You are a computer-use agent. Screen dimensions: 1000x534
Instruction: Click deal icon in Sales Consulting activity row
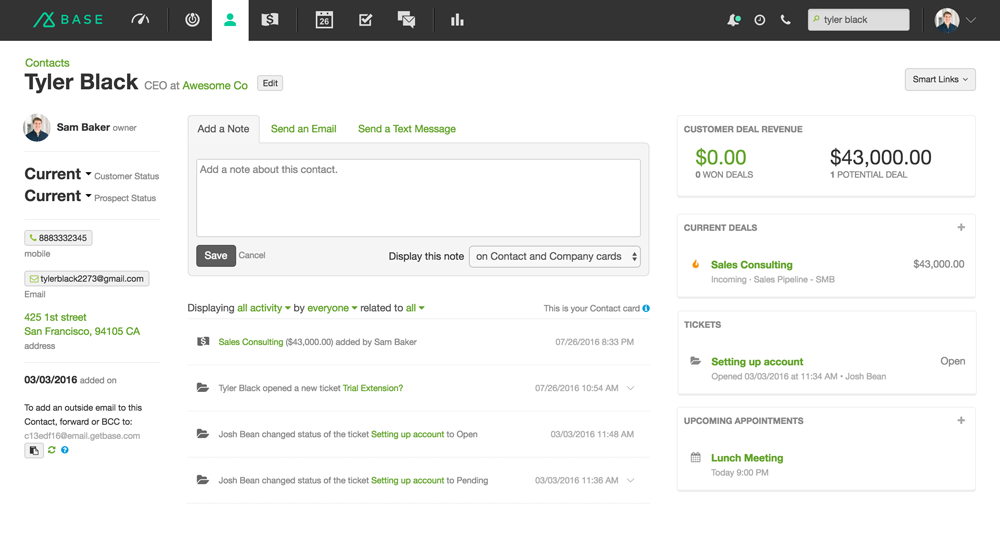pyautogui.click(x=203, y=341)
